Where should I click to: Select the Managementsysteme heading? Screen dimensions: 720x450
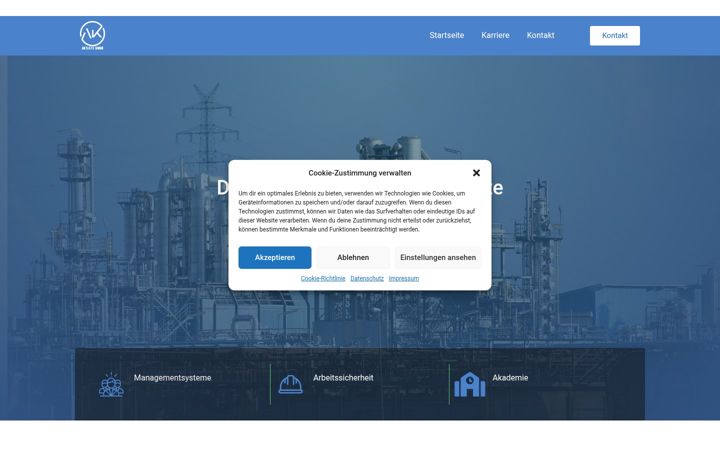tap(172, 377)
